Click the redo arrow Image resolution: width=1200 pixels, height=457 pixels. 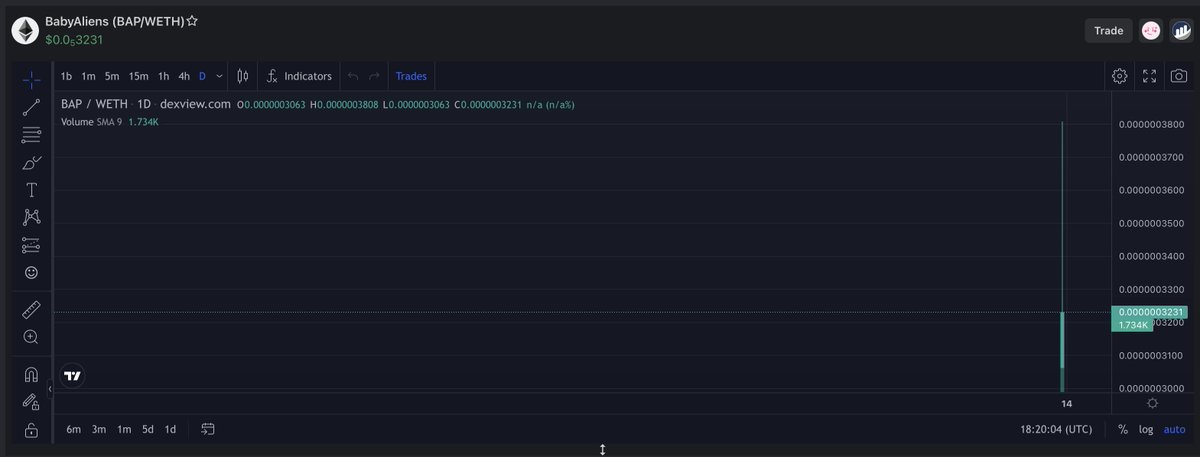pos(374,76)
